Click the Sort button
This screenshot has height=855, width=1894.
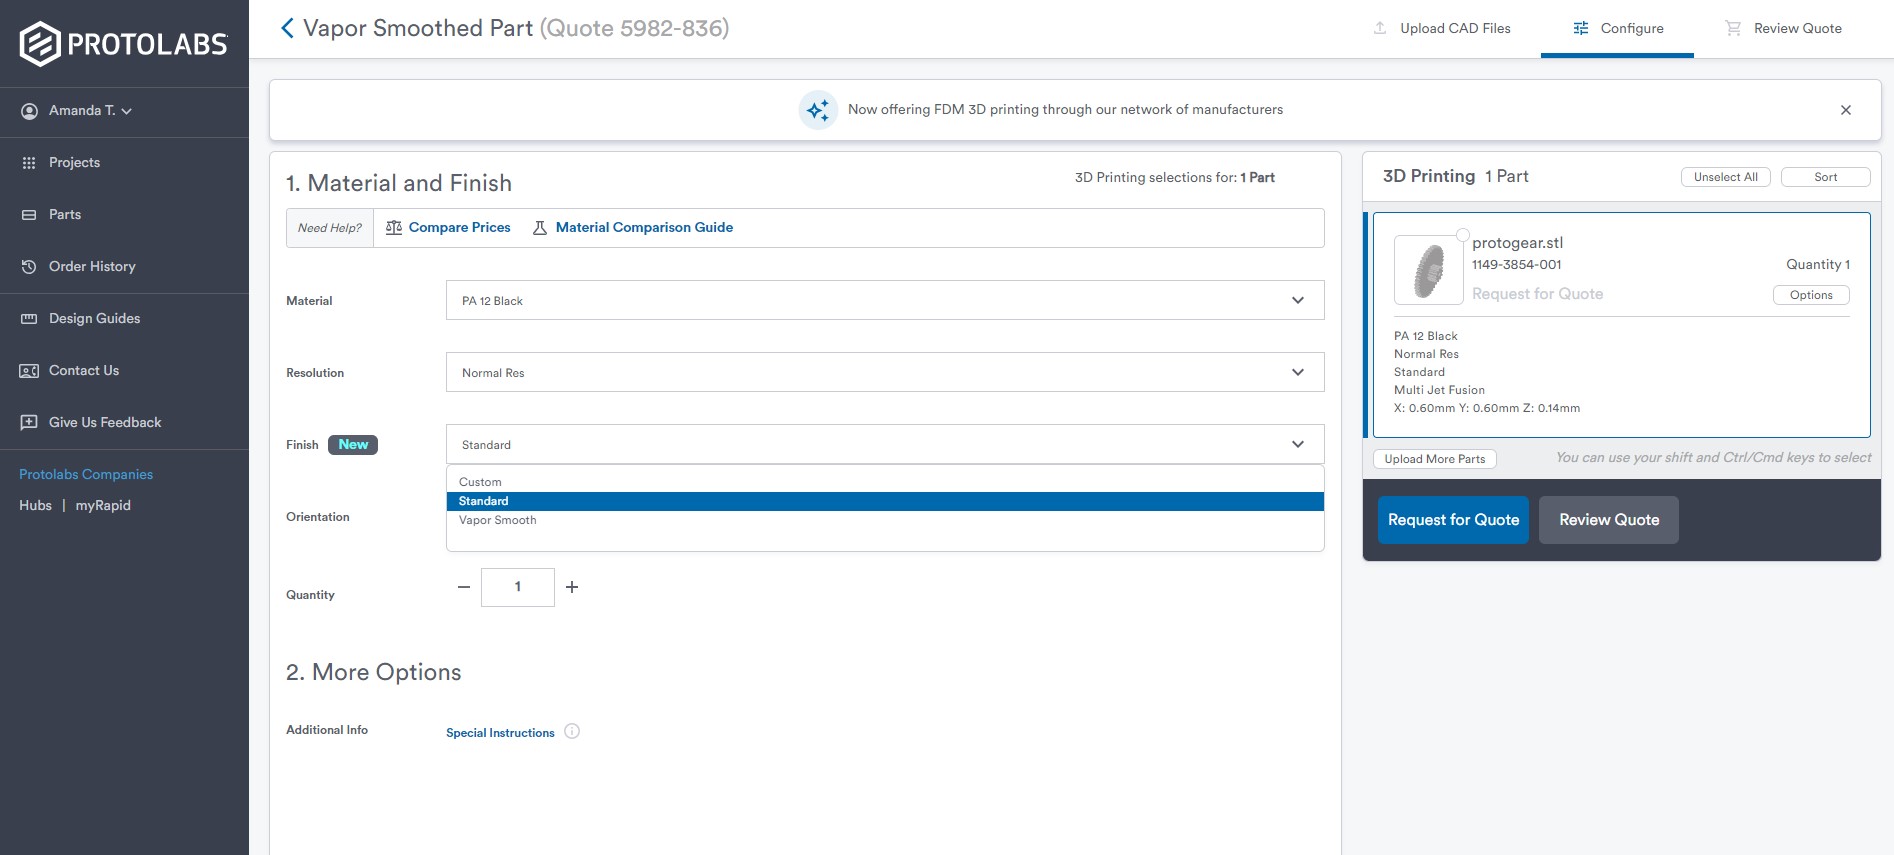click(x=1826, y=177)
